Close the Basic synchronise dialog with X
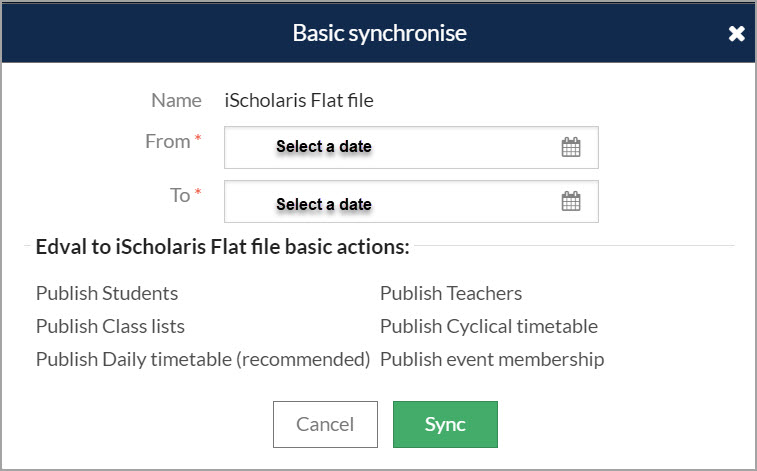757x471 pixels. pos(736,34)
